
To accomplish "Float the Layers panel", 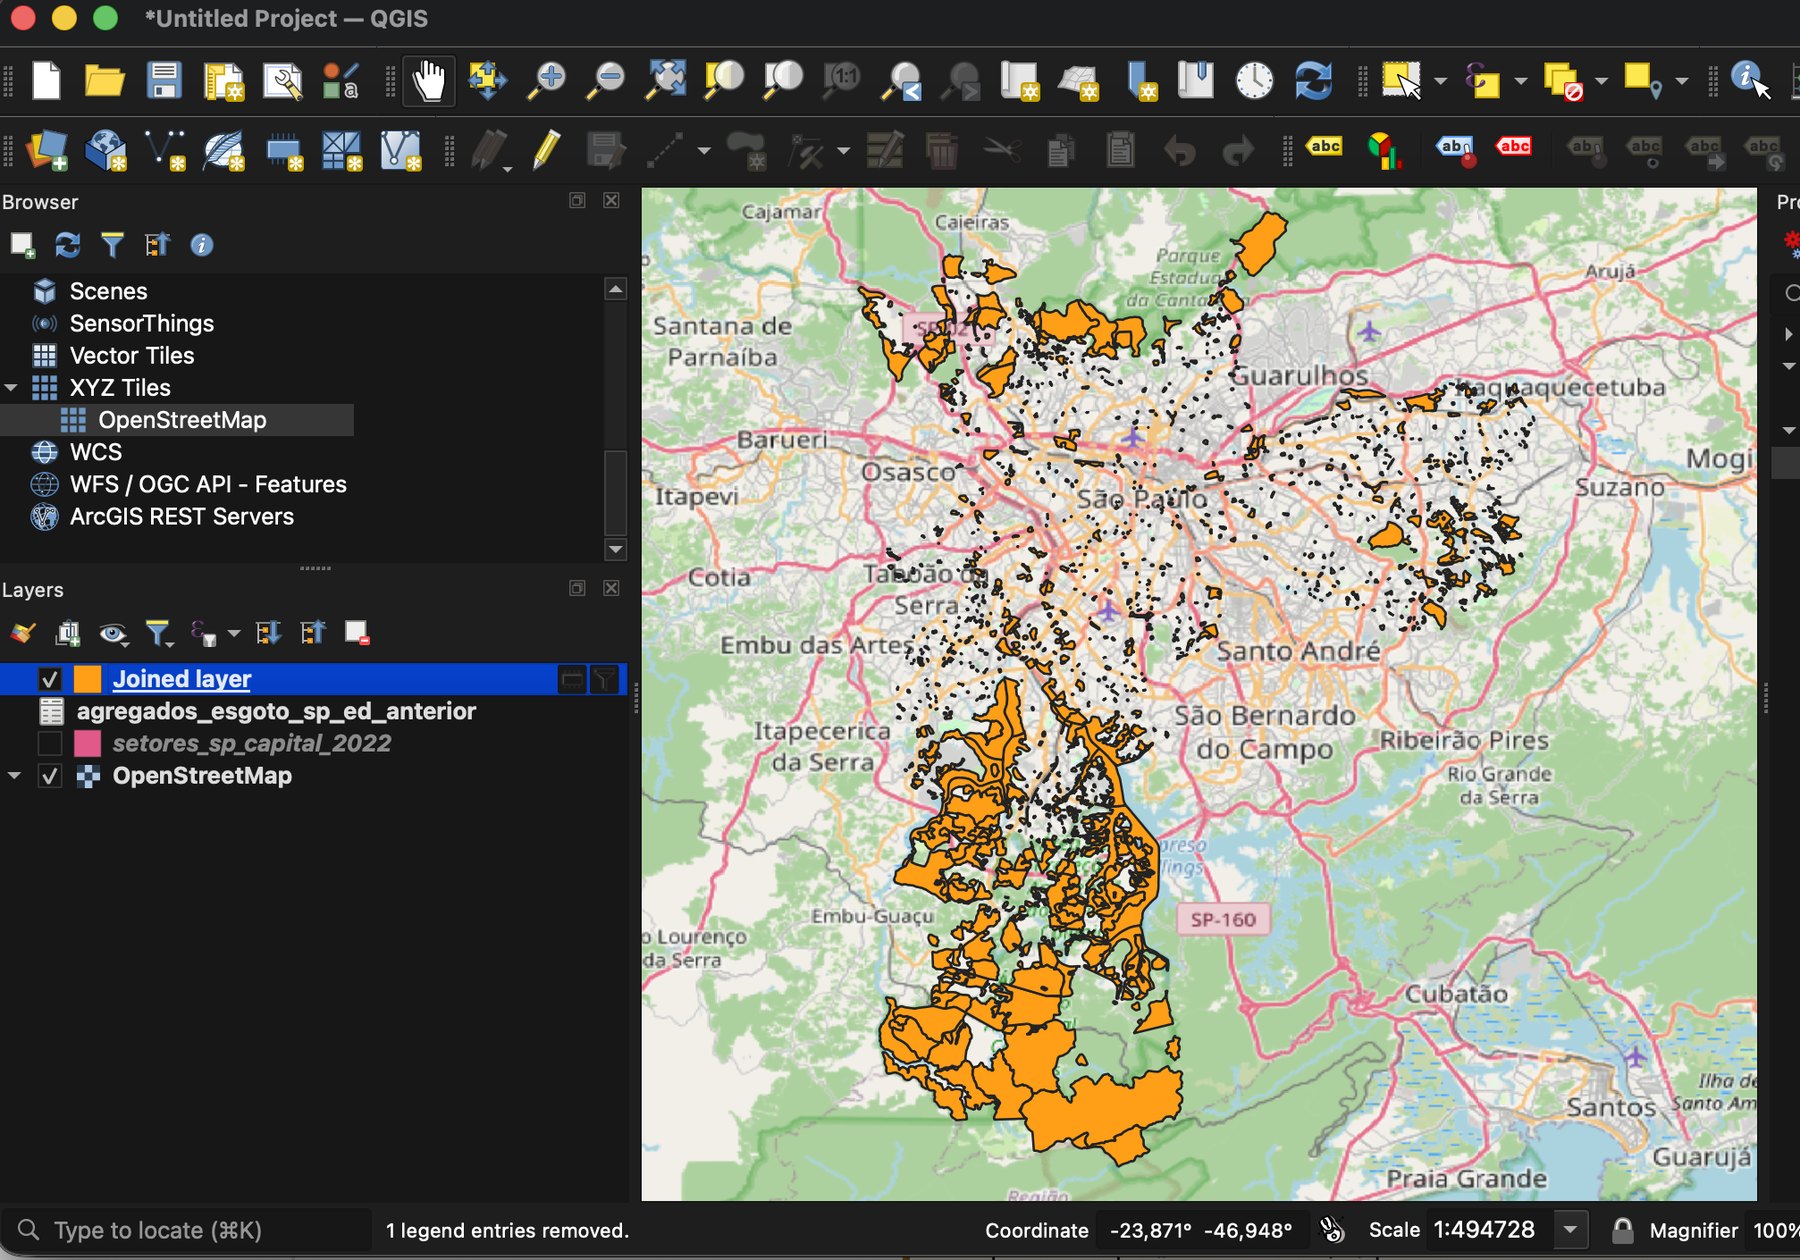I will click(x=577, y=588).
